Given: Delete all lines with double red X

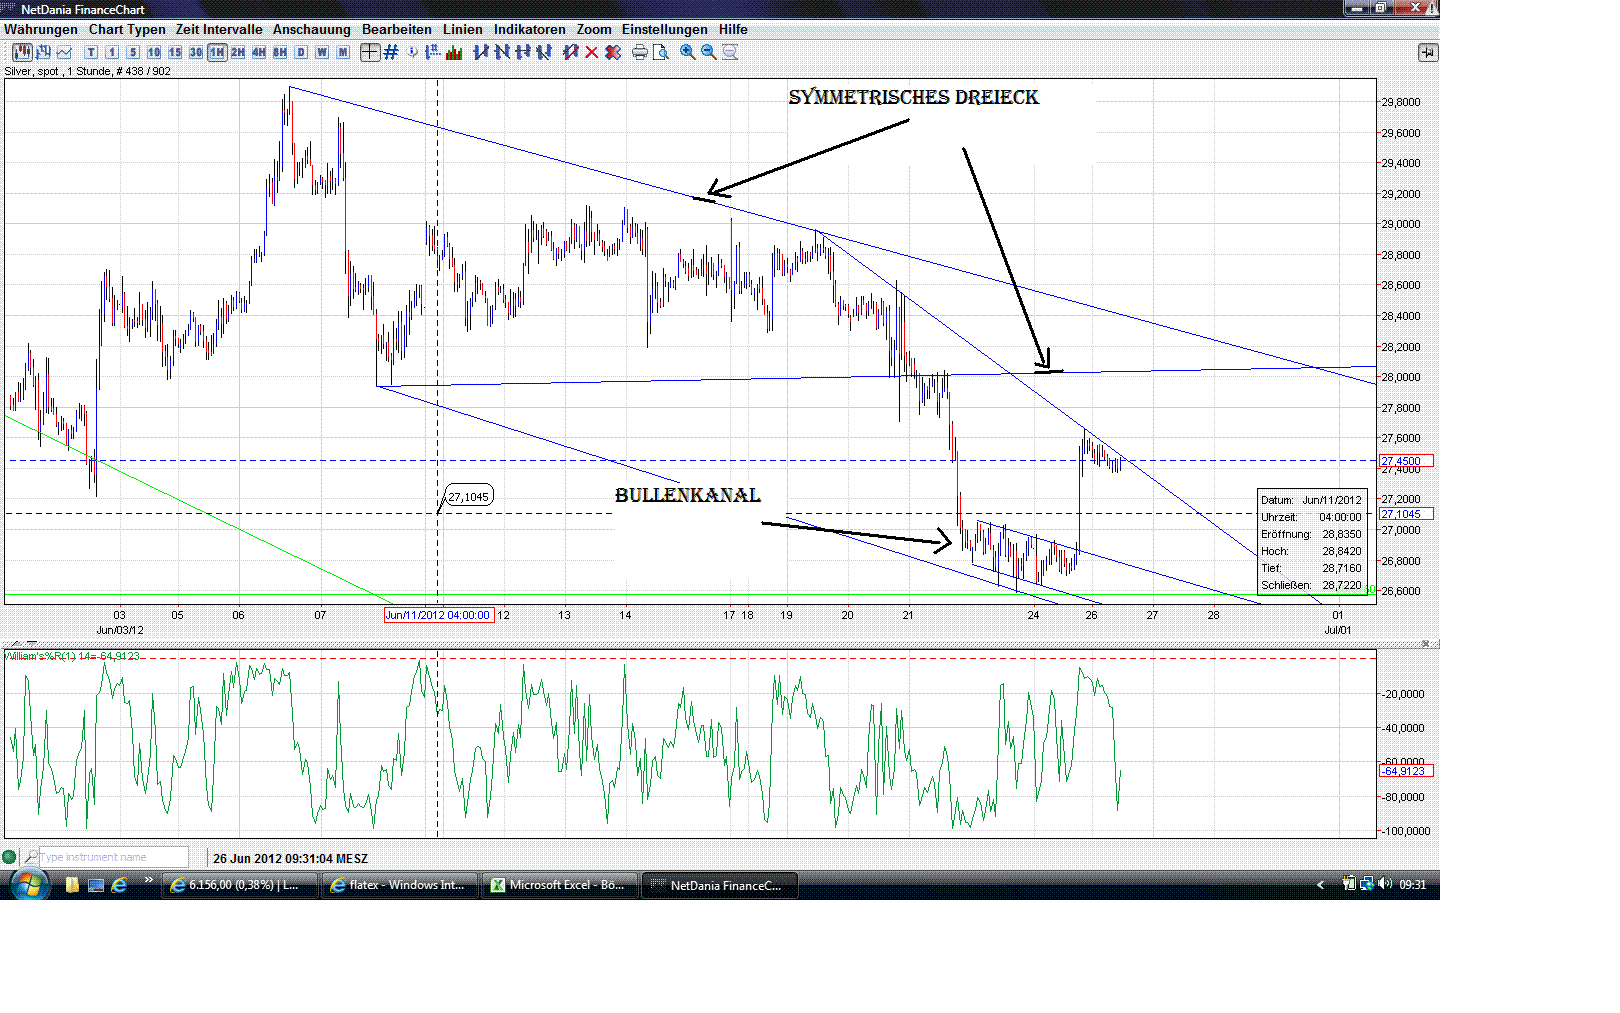Looking at the screenshot, I should [x=613, y=52].
